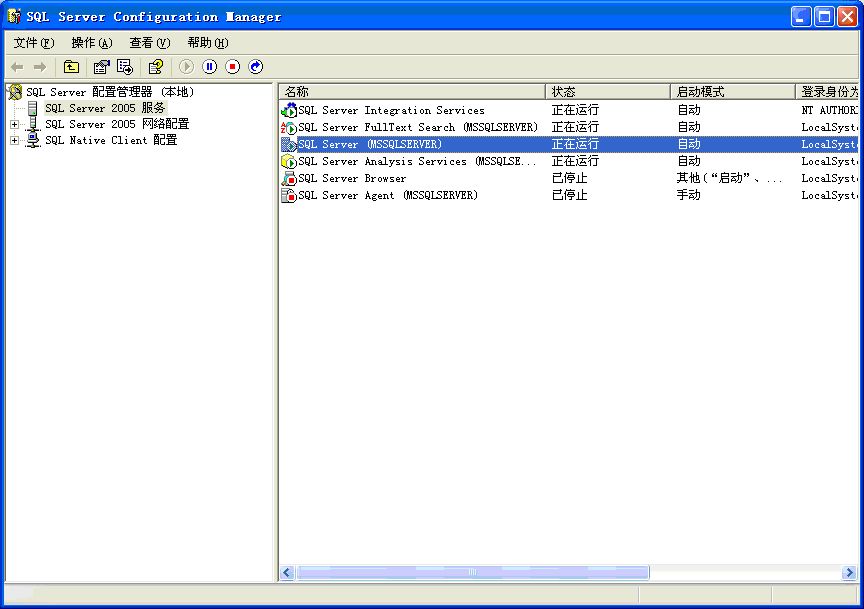Click 手动 start mode of SQL Server Agent
The image size is (864, 609).
pyautogui.click(x=689, y=195)
